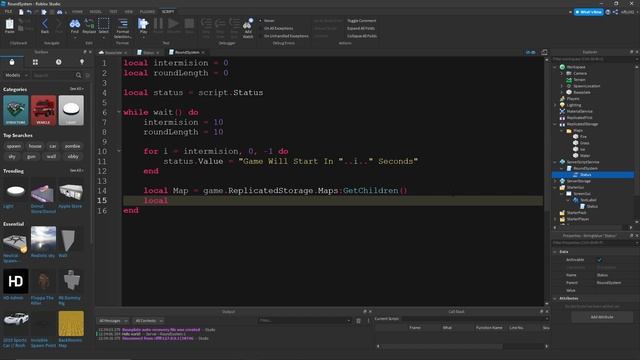Click the Toolbox search magnifier icon
The height and width of the screenshot is (360, 640).
78,75
